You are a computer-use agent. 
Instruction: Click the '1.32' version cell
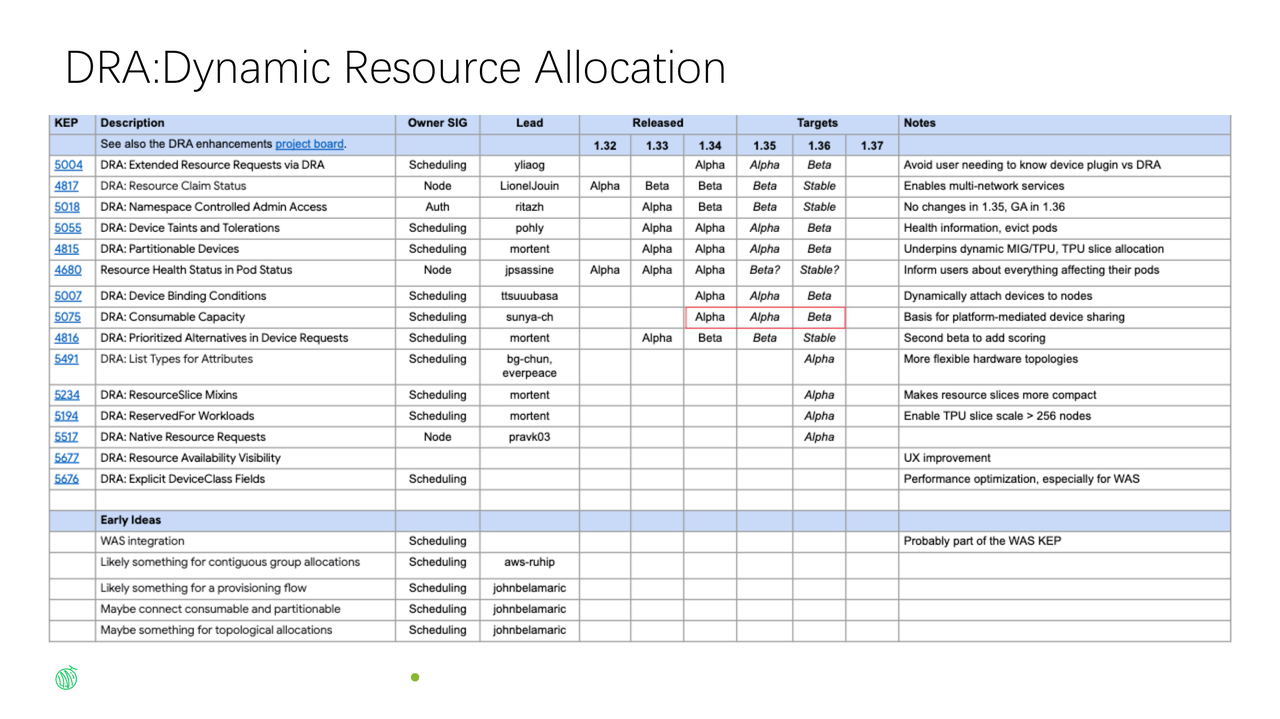click(x=604, y=145)
